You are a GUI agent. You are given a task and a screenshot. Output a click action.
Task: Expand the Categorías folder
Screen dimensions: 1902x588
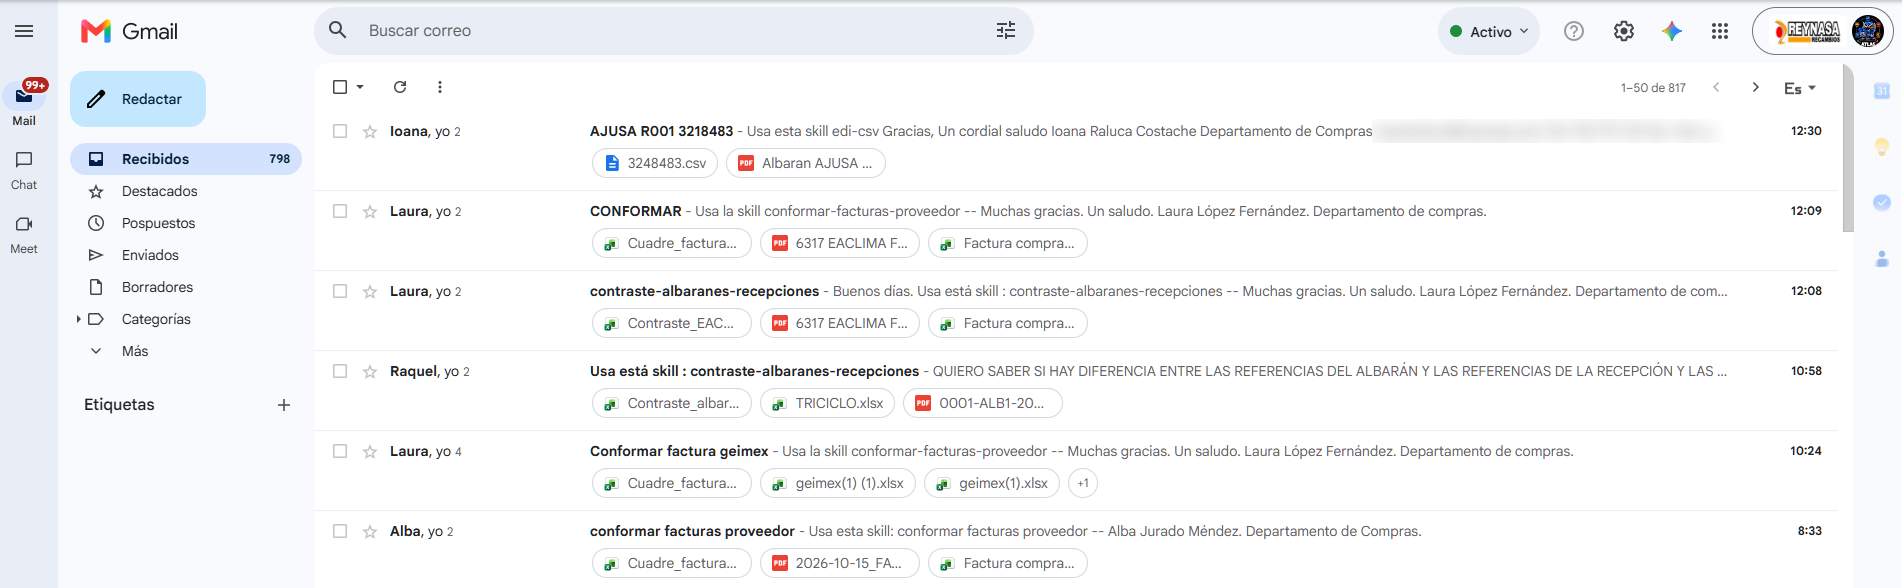(78, 319)
